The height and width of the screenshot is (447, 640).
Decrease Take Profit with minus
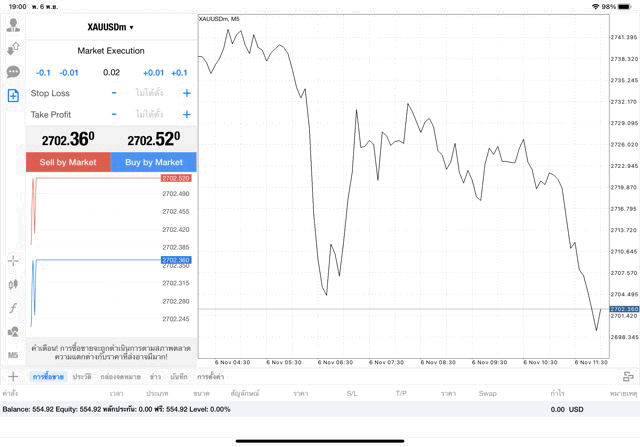click(114, 115)
